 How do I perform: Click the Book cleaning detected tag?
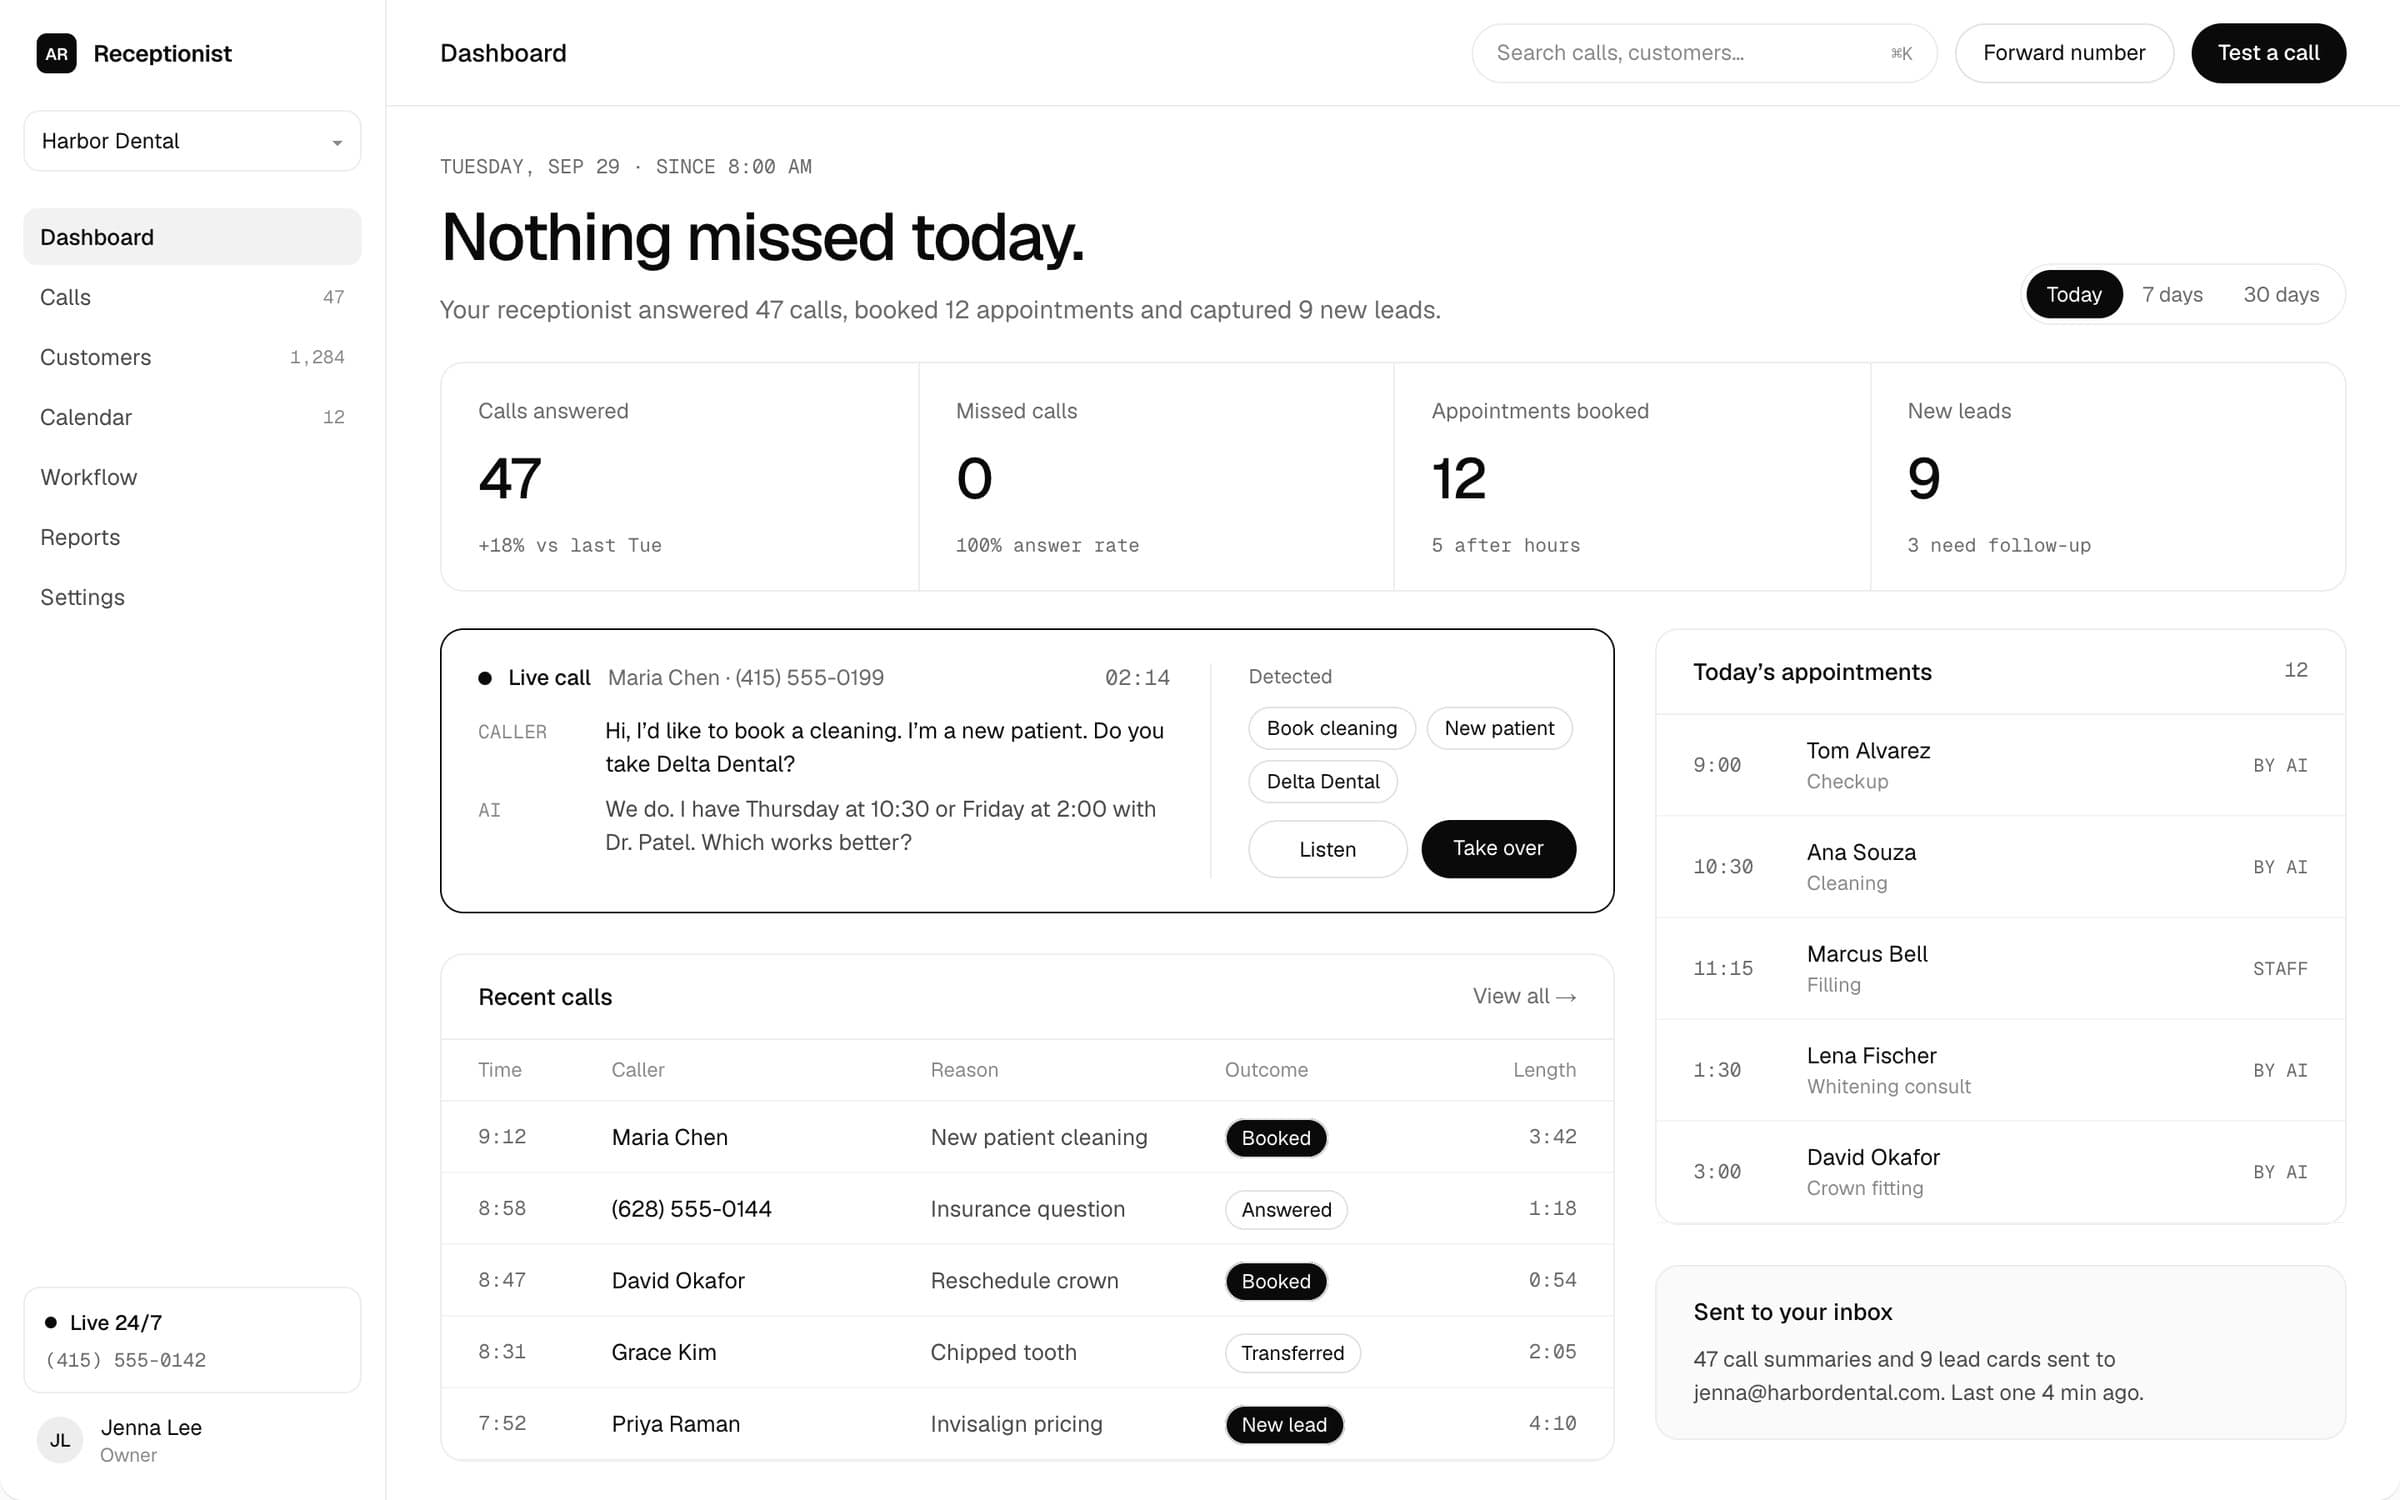pos(1332,728)
